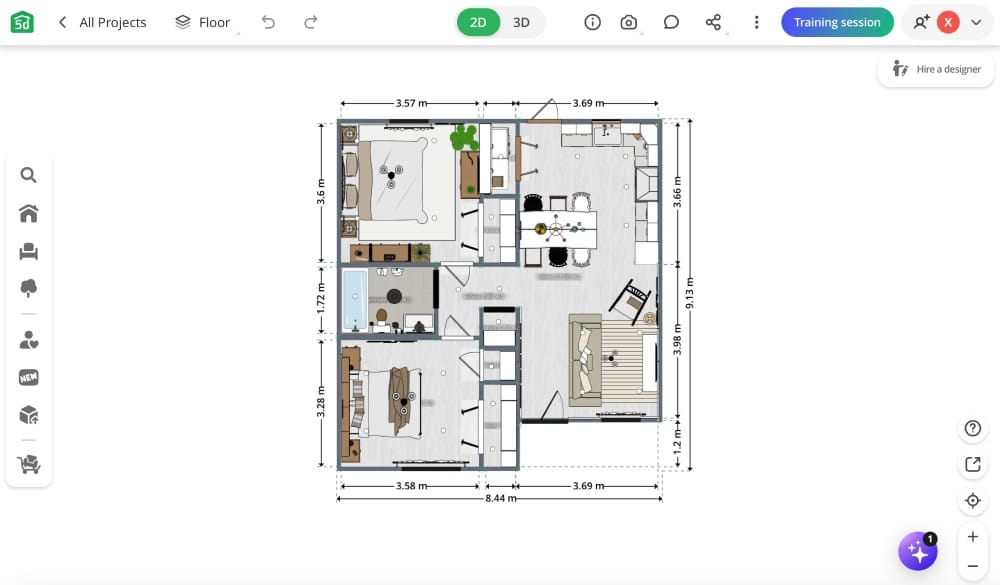Switch to 3D view mode
Viewport: 1000px width, 585px height.
(x=519, y=21)
